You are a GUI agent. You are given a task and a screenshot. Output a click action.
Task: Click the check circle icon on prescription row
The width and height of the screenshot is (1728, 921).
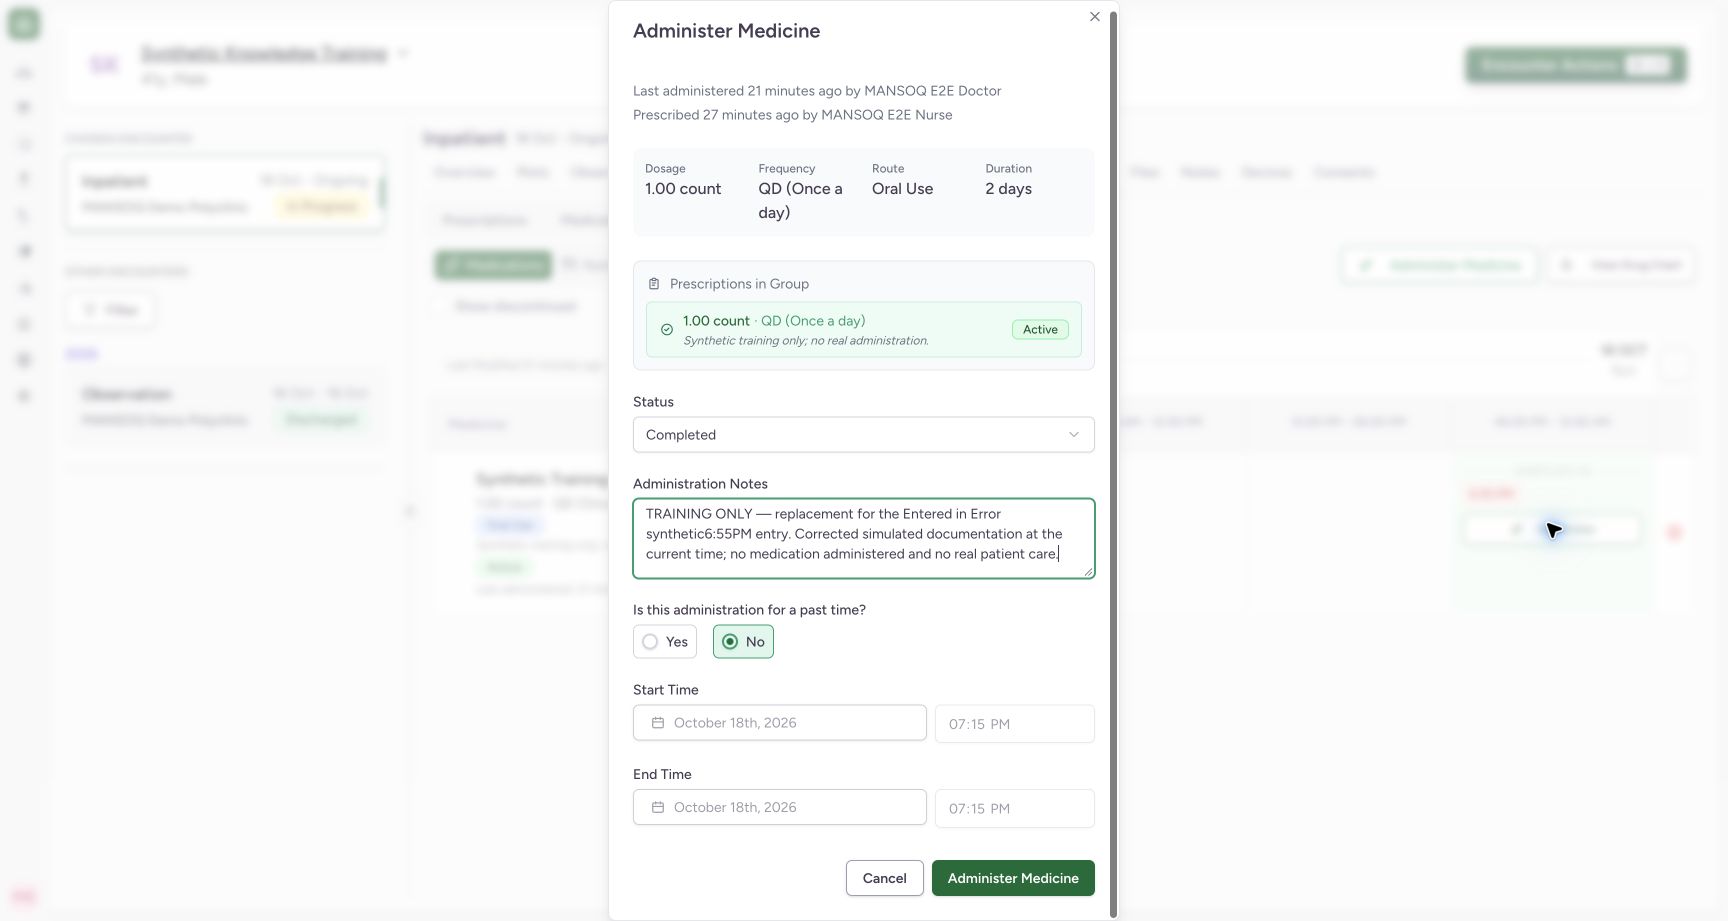pos(667,329)
